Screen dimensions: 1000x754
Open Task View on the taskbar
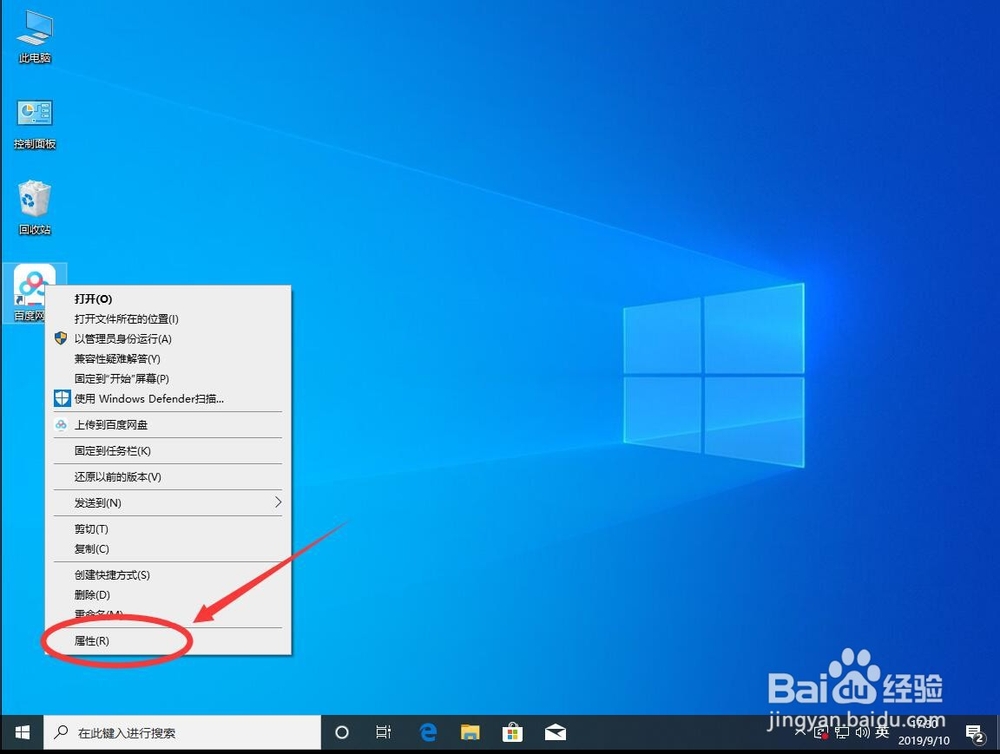click(383, 732)
